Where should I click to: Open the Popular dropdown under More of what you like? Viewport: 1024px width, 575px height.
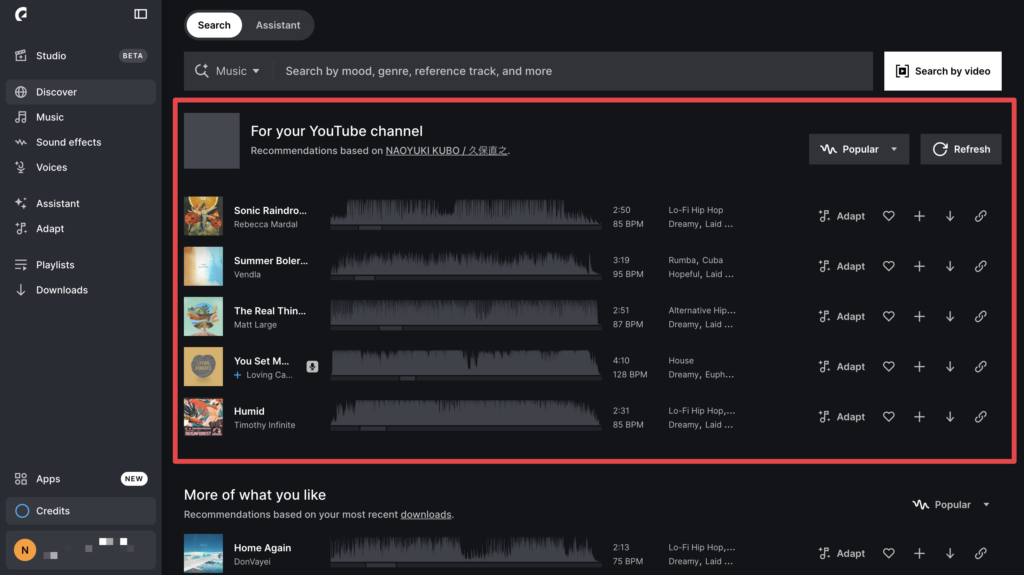pyautogui.click(x=952, y=504)
